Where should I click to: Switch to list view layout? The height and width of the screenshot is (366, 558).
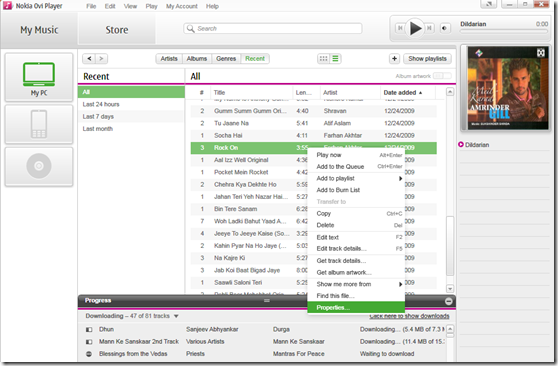coord(335,58)
